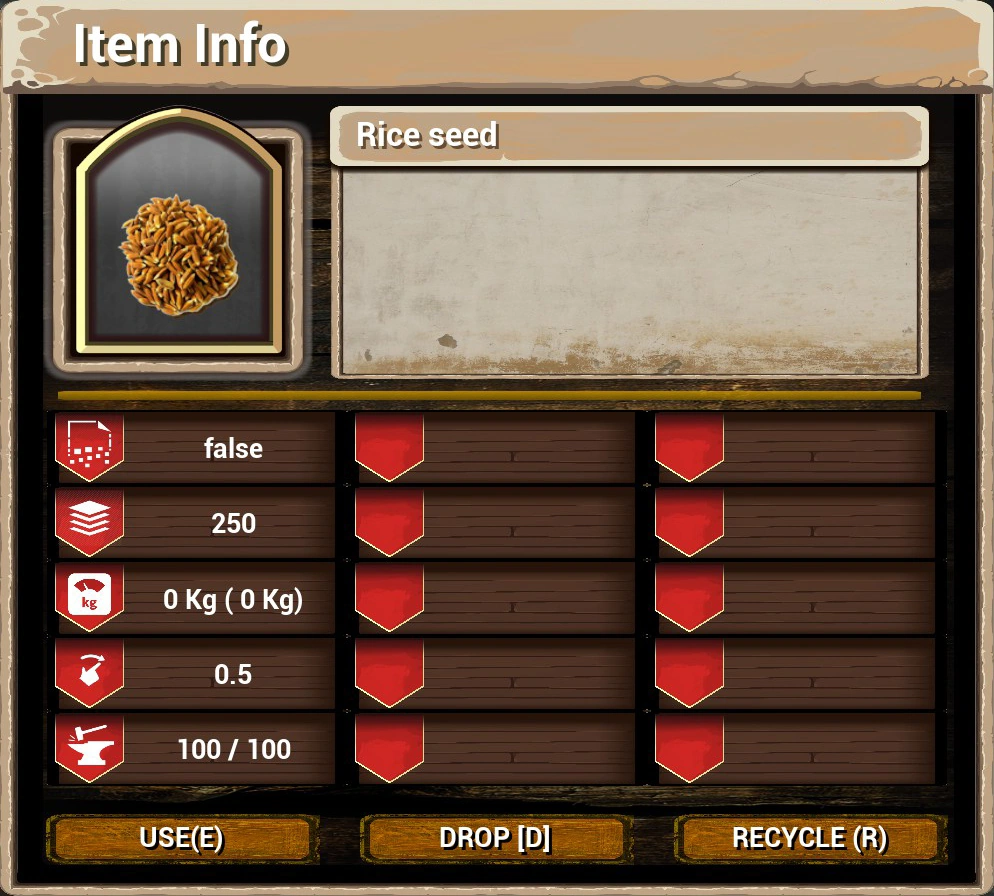Click the 250 stack size value
Image resolution: width=994 pixels, height=896 pixels.
[233, 524]
